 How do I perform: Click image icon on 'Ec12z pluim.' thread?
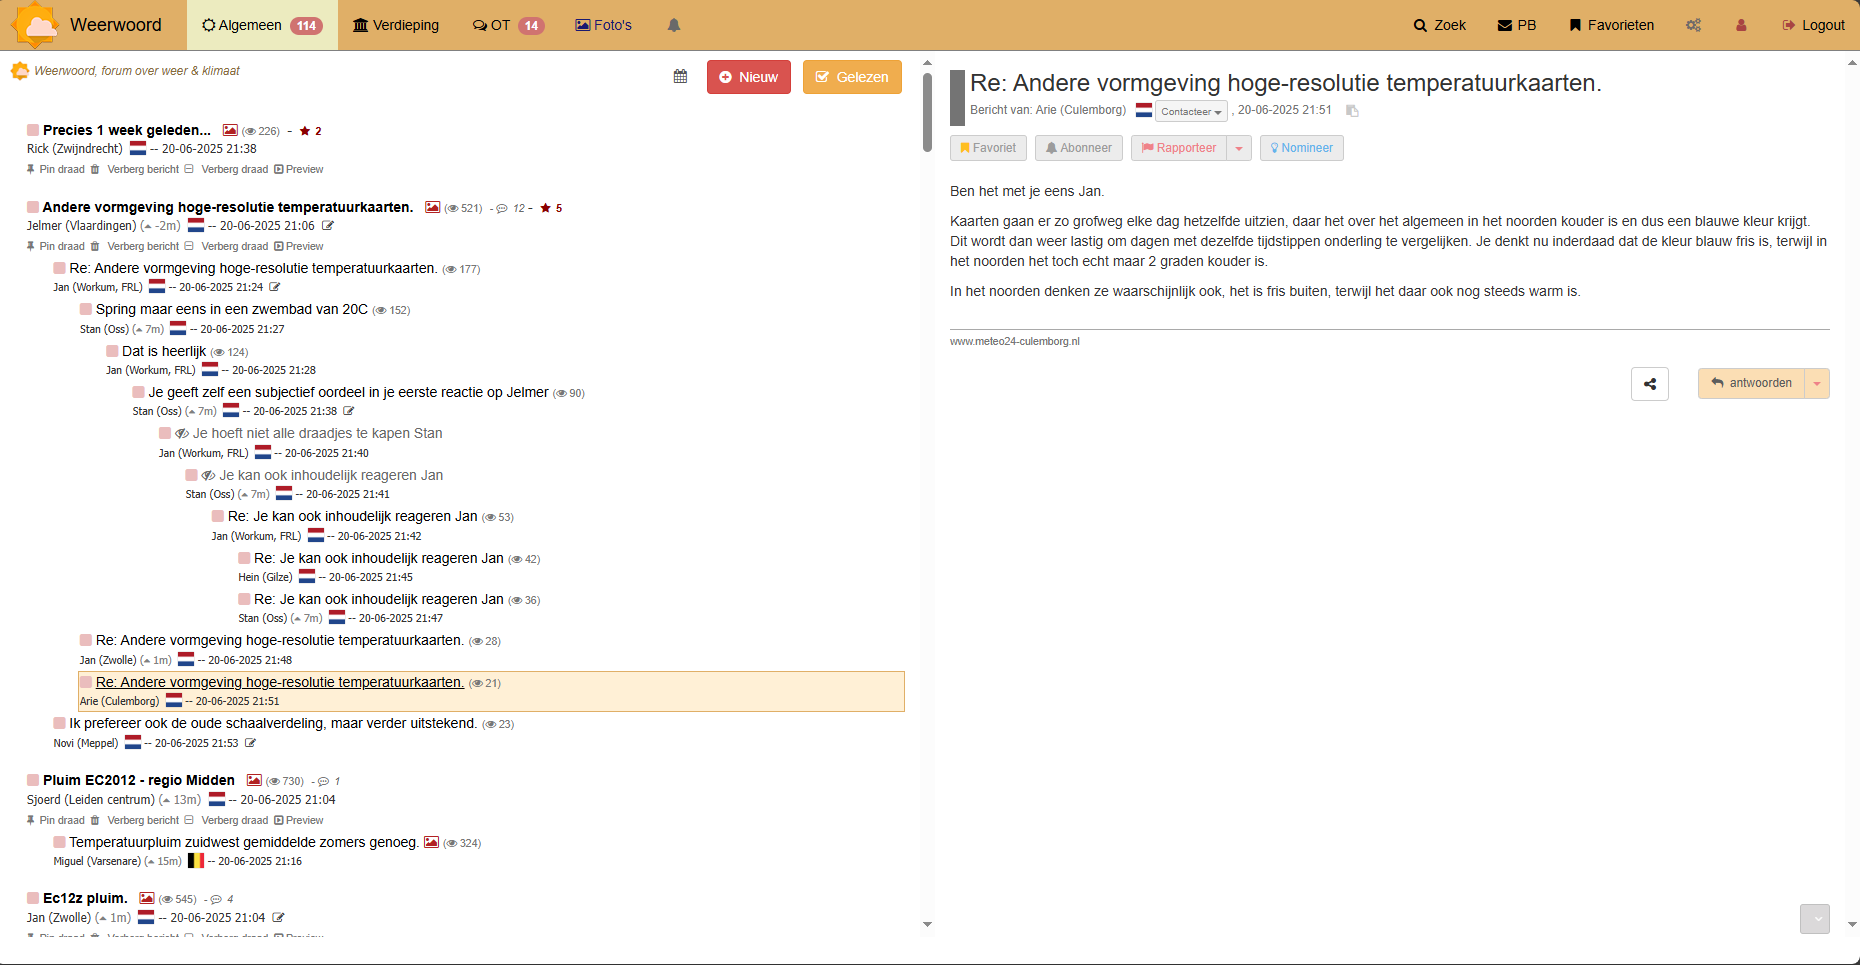coord(147,898)
